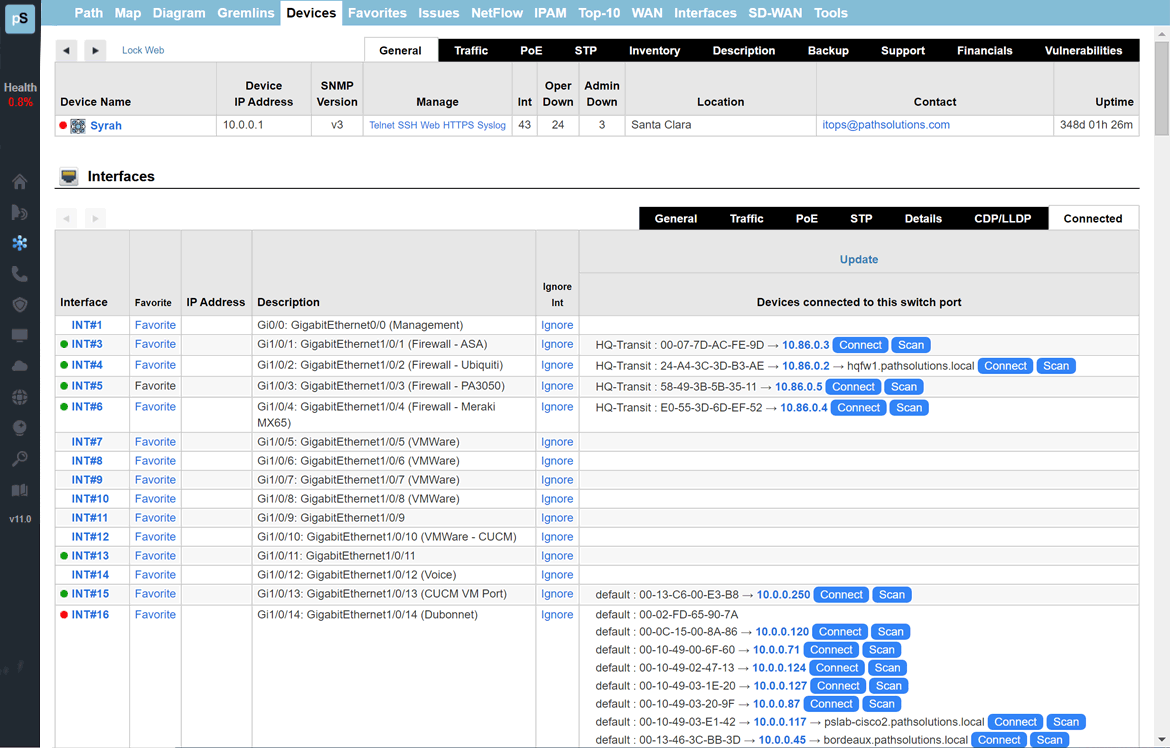Viewport: 1170px width, 748px height.
Task: Switch to CDP/LLDP interfaces tab
Action: coord(1002,218)
